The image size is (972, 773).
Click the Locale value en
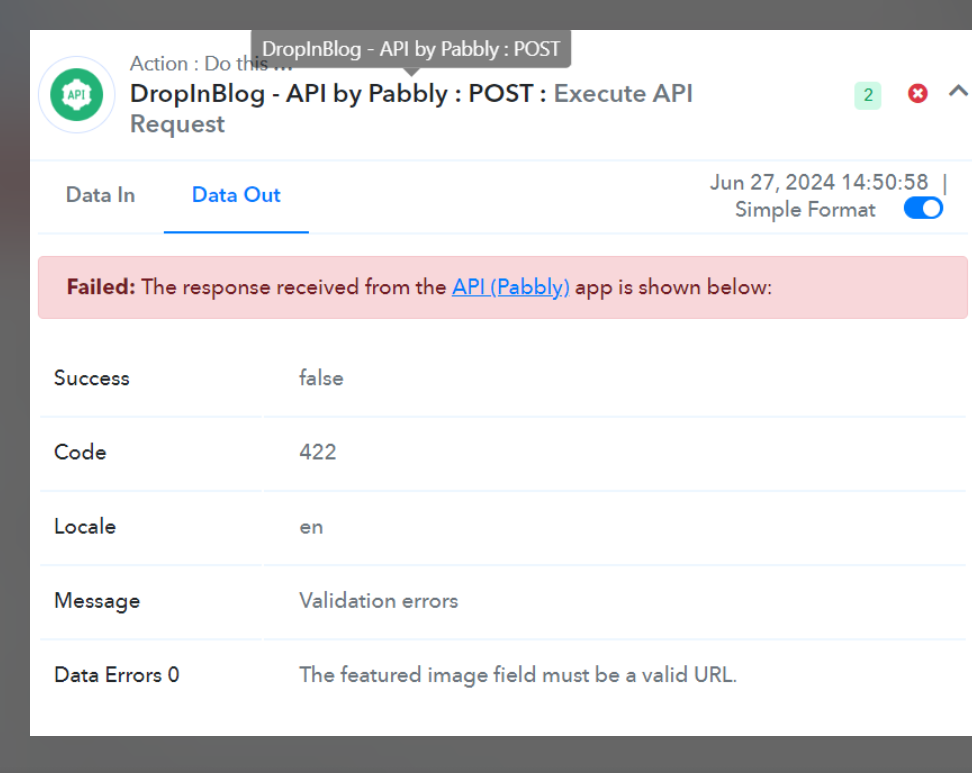tap(311, 527)
